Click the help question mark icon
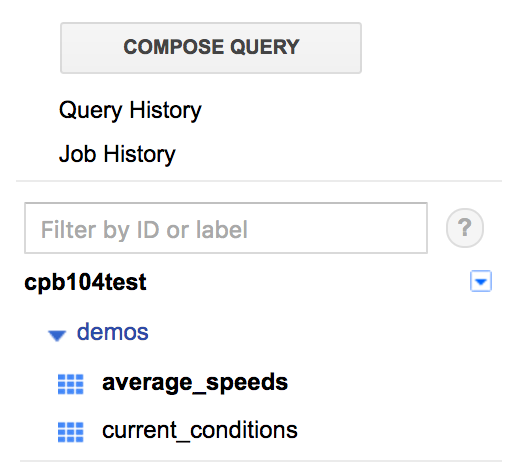Image resolution: width=514 pixels, height=474 pixels. click(465, 228)
